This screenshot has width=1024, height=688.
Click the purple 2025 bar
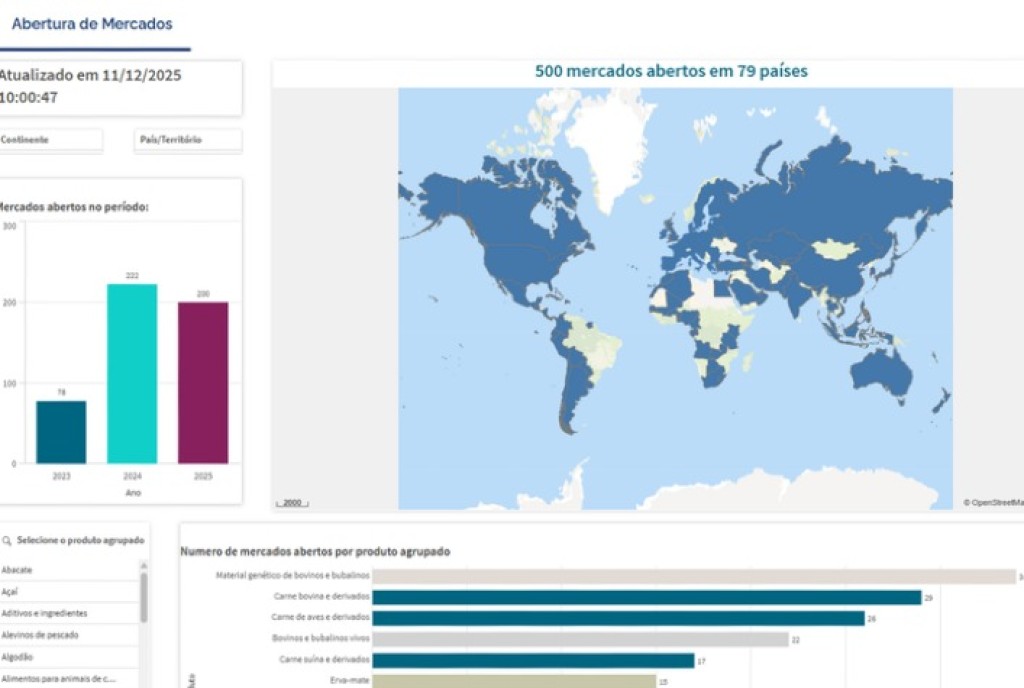tap(203, 383)
